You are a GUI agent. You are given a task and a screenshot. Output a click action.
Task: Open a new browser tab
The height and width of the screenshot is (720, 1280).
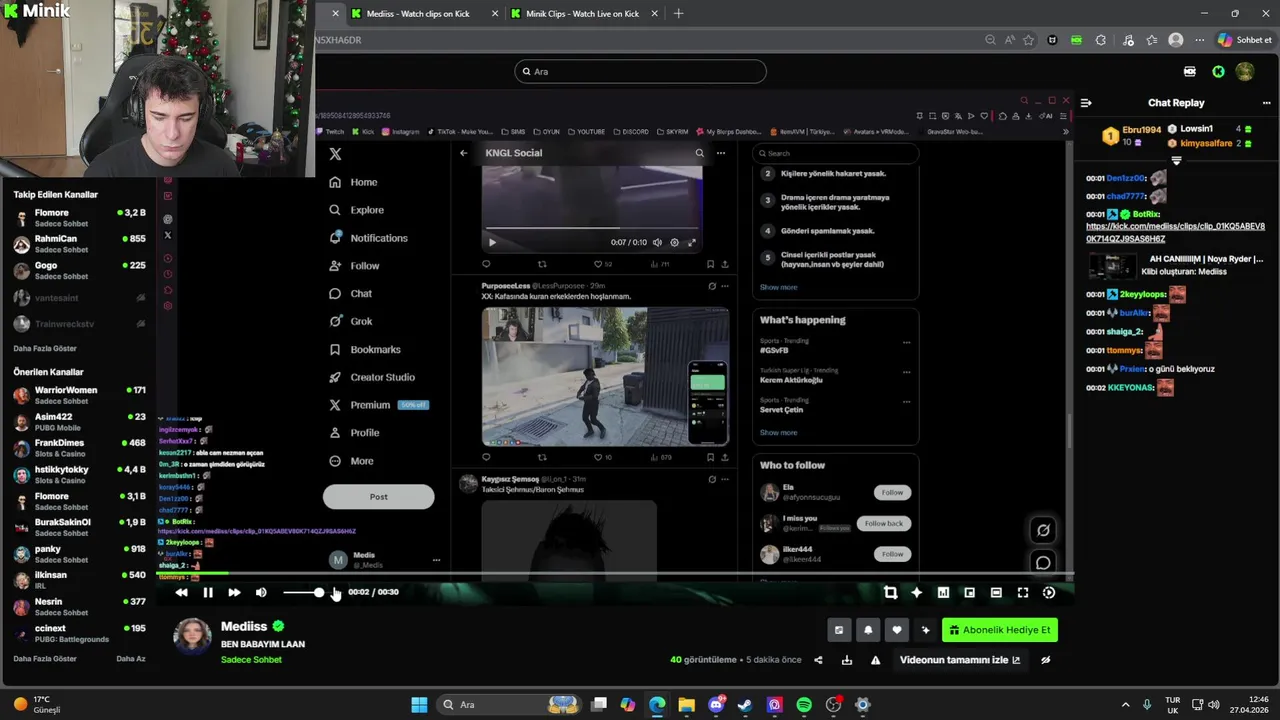click(678, 14)
